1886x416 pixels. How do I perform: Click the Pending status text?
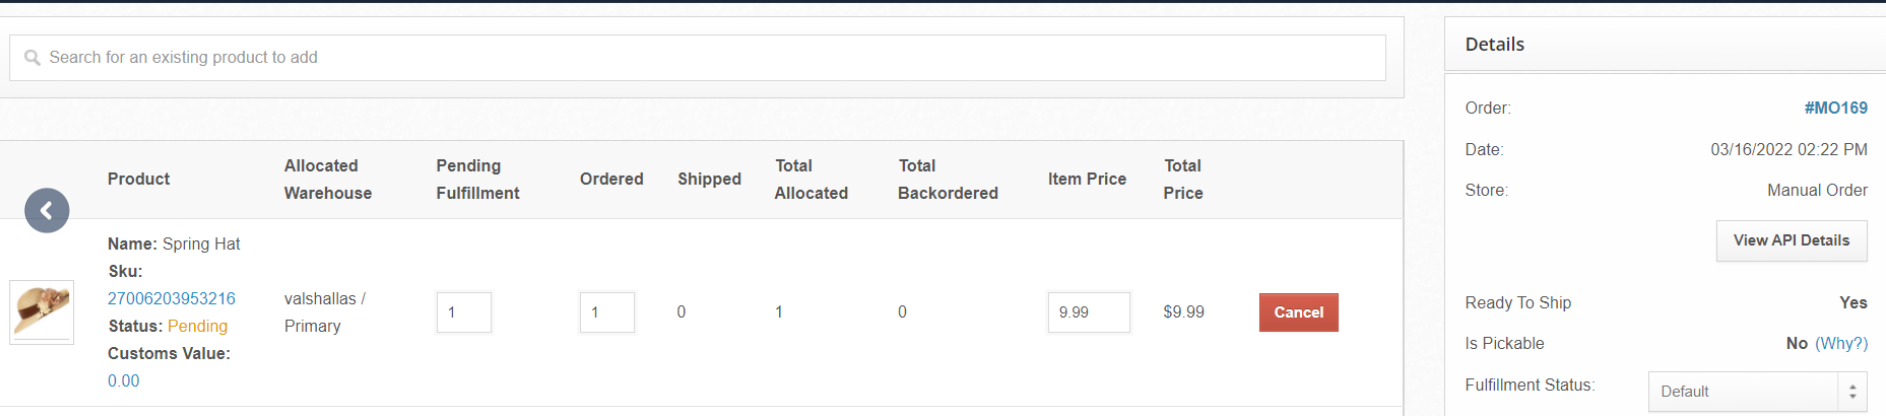coord(198,326)
